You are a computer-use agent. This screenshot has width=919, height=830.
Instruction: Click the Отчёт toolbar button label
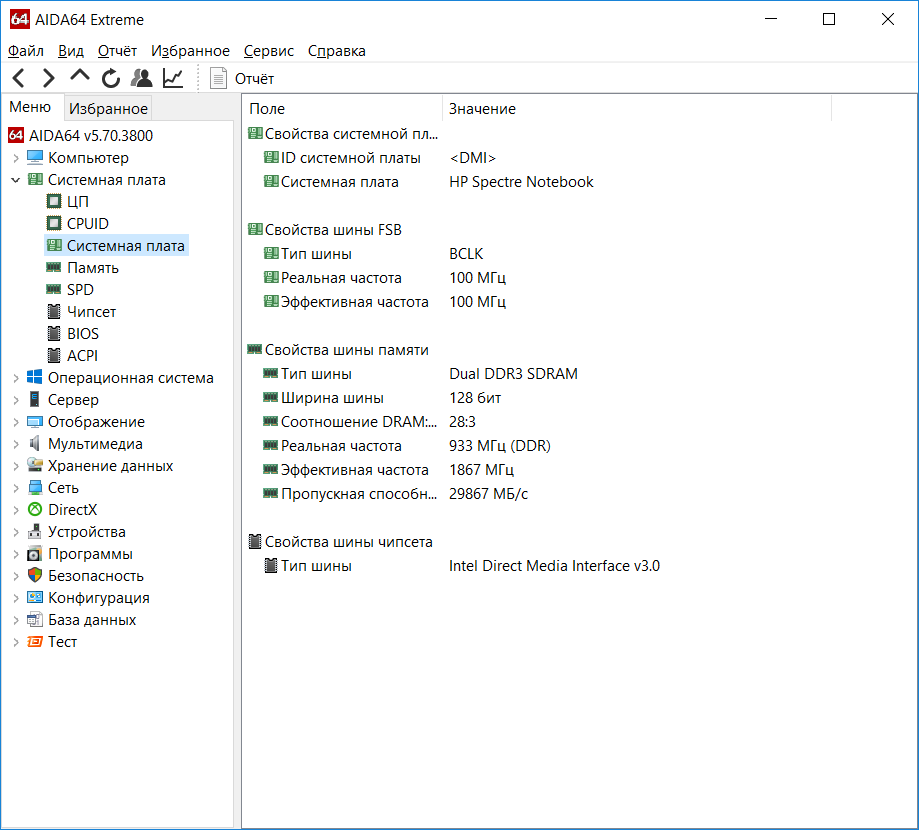click(254, 79)
